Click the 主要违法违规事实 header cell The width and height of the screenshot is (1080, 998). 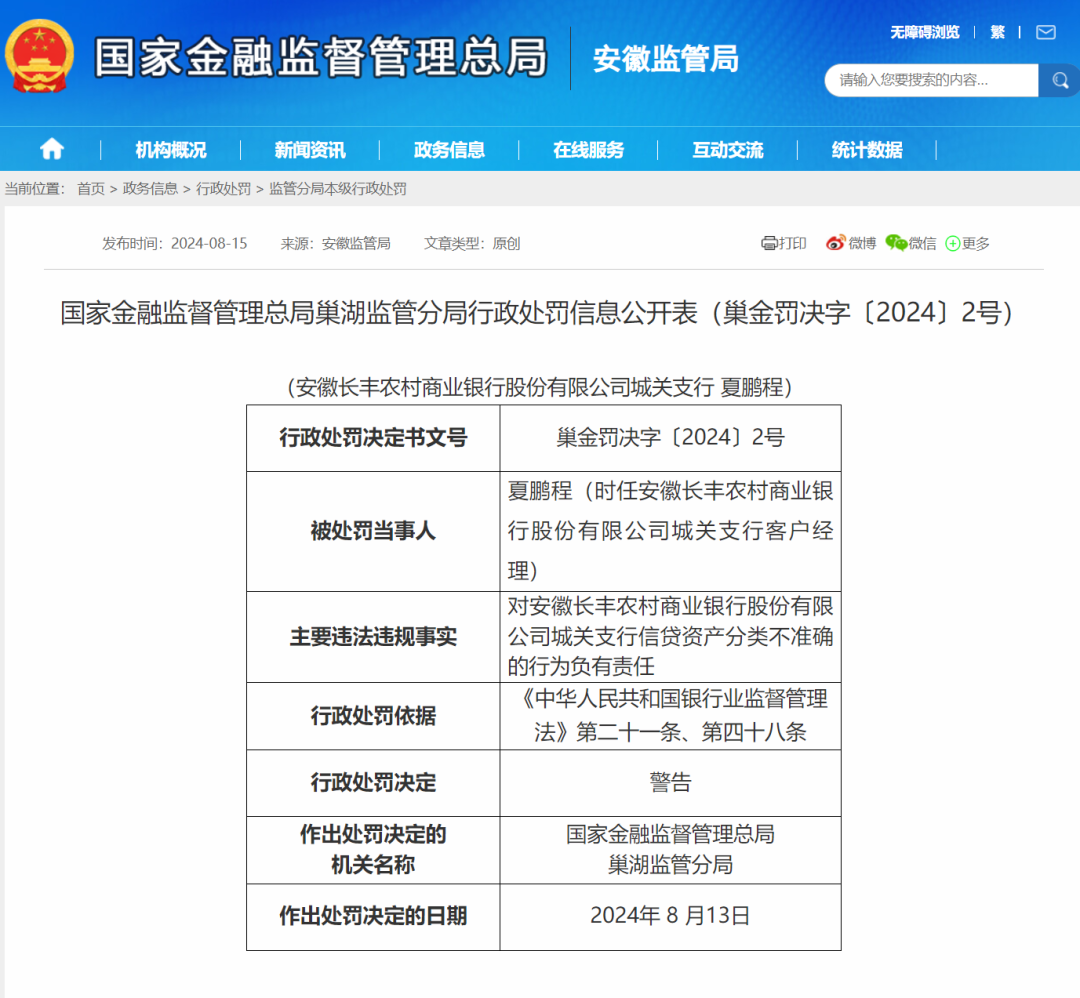pyautogui.click(x=373, y=637)
